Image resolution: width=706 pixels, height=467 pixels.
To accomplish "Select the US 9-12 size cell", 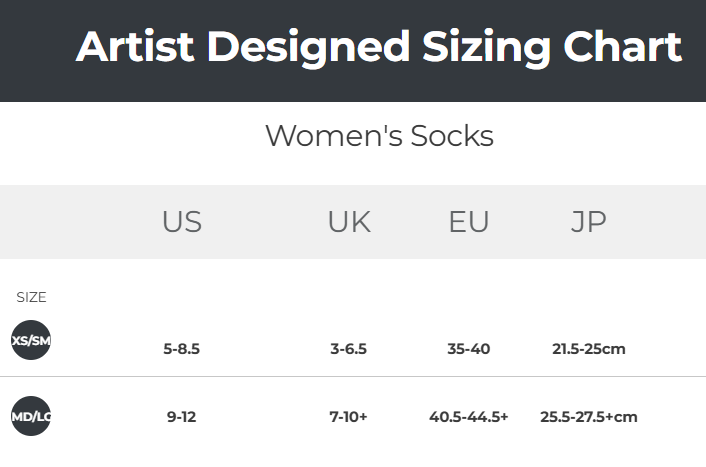I will click(x=182, y=416).
